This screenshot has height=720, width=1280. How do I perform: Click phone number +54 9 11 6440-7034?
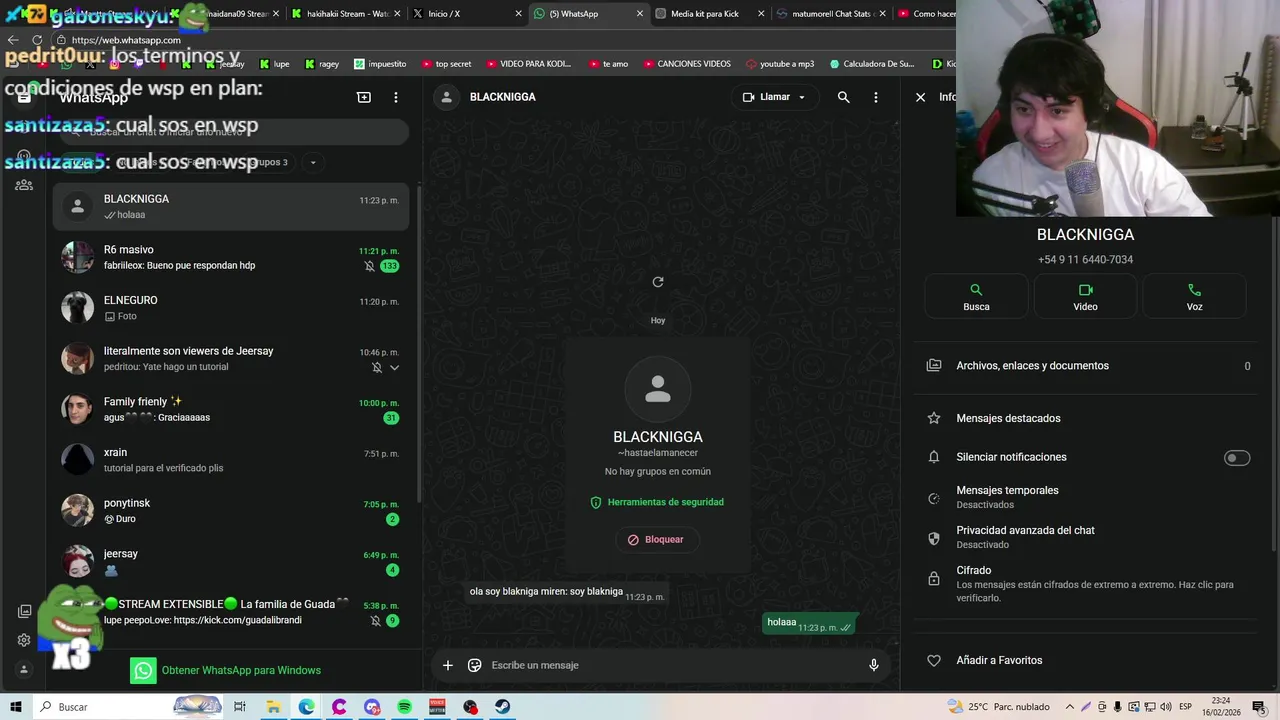tap(1085, 259)
